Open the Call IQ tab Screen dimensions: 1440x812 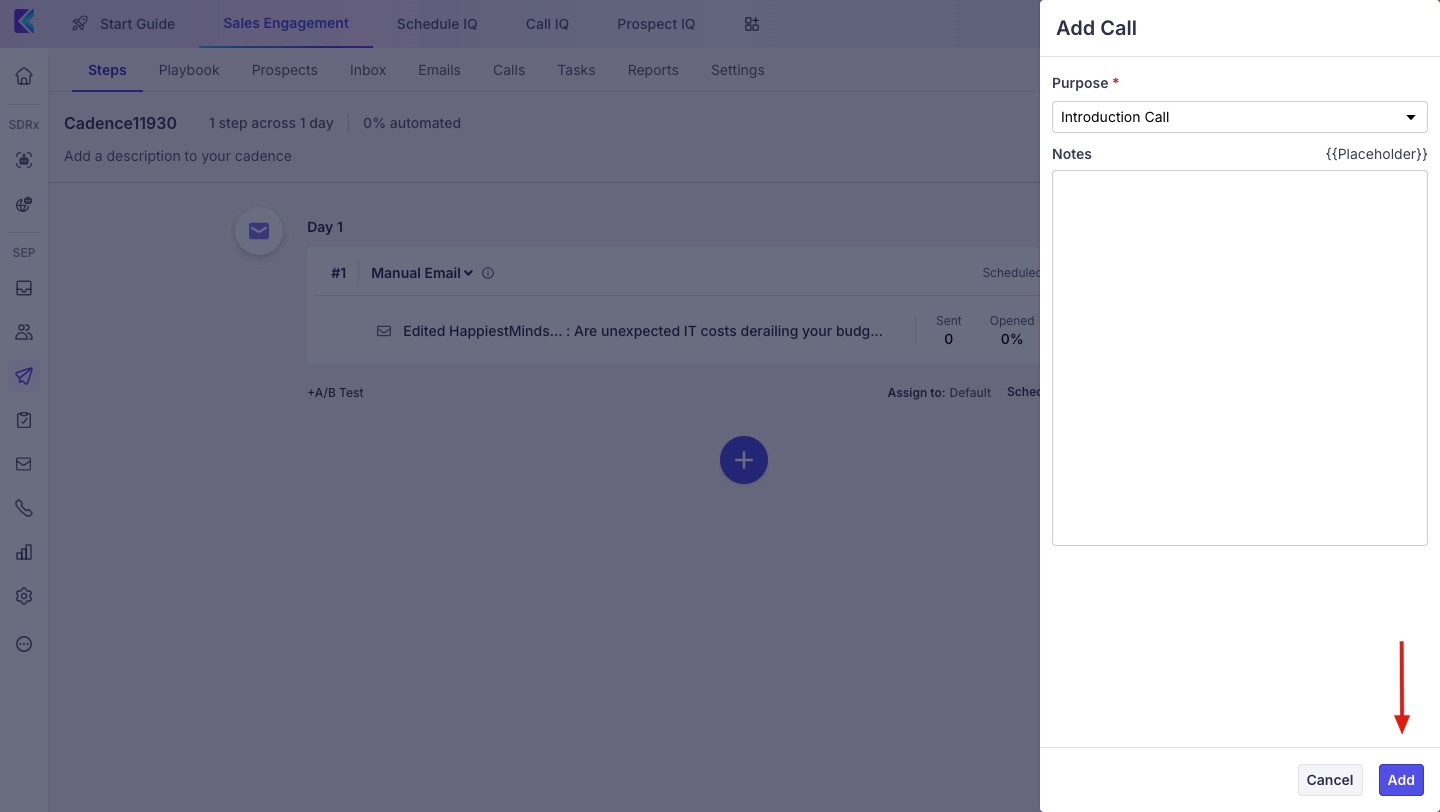(547, 24)
